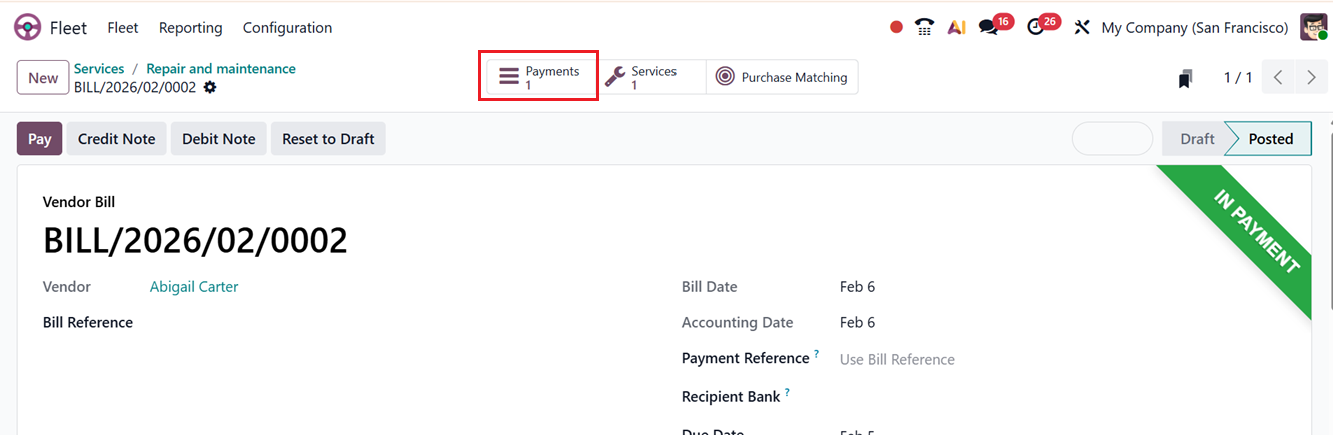Image resolution: width=1333 pixels, height=435 pixels.
Task: Open the Payments smart button
Action: pos(539,77)
